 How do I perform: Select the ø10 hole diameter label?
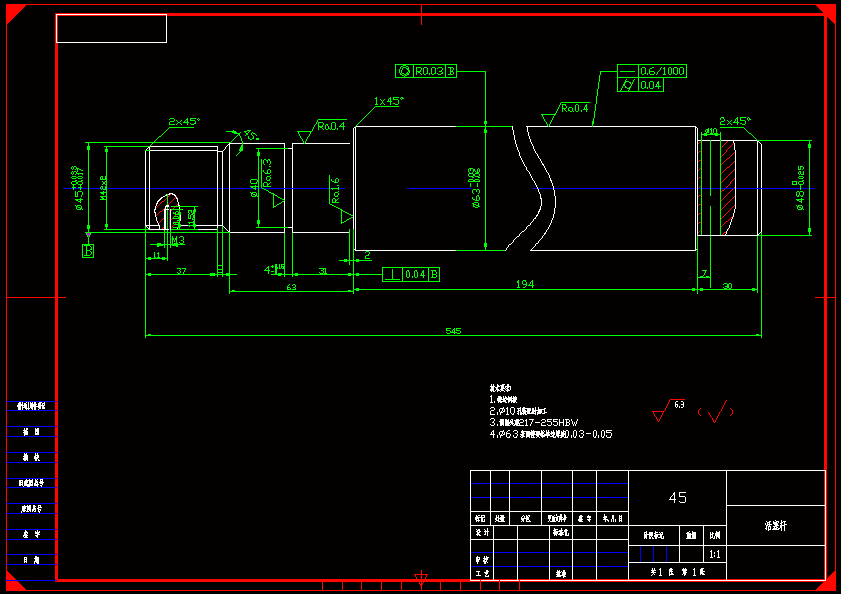click(711, 131)
